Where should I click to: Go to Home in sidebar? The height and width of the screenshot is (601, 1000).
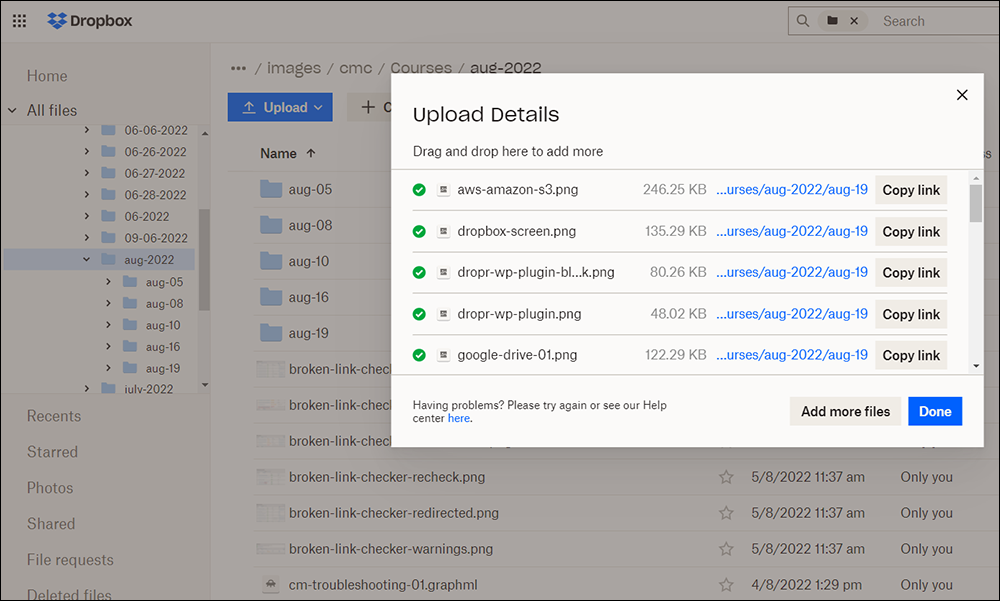pyautogui.click(x=47, y=76)
